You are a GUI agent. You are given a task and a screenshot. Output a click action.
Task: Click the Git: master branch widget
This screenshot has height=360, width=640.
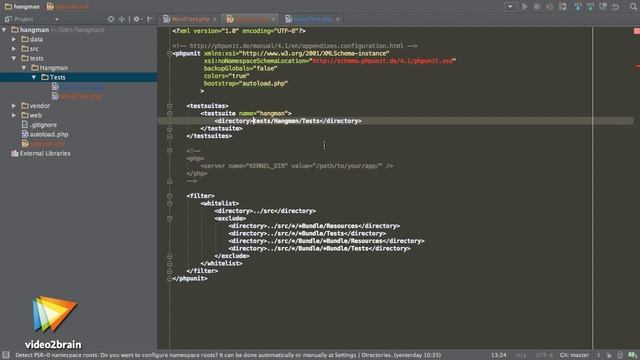click(574, 355)
